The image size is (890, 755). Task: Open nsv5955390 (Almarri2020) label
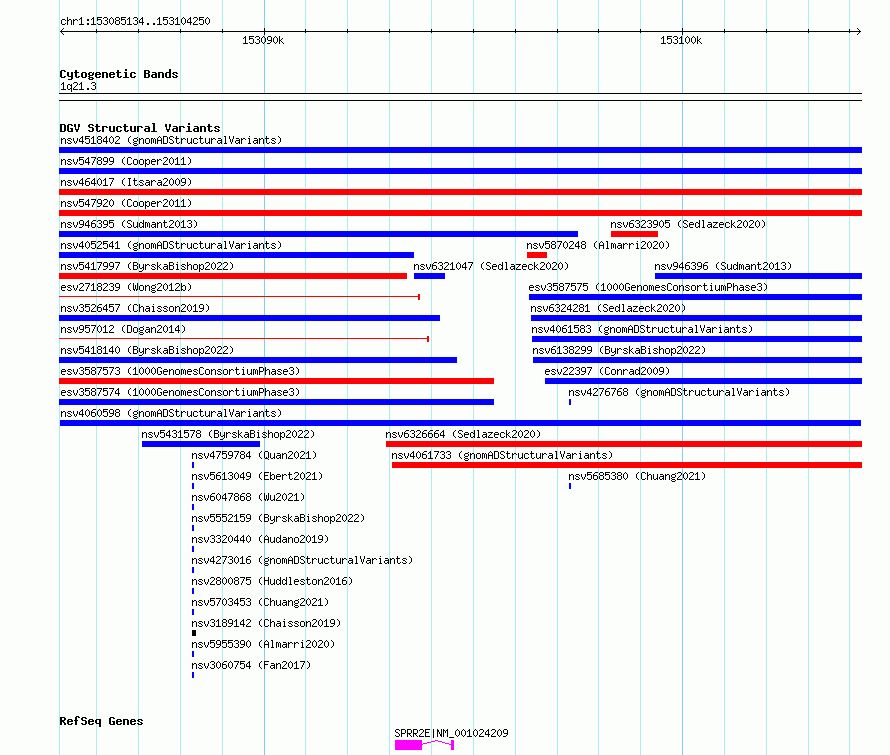pyautogui.click(x=263, y=644)
